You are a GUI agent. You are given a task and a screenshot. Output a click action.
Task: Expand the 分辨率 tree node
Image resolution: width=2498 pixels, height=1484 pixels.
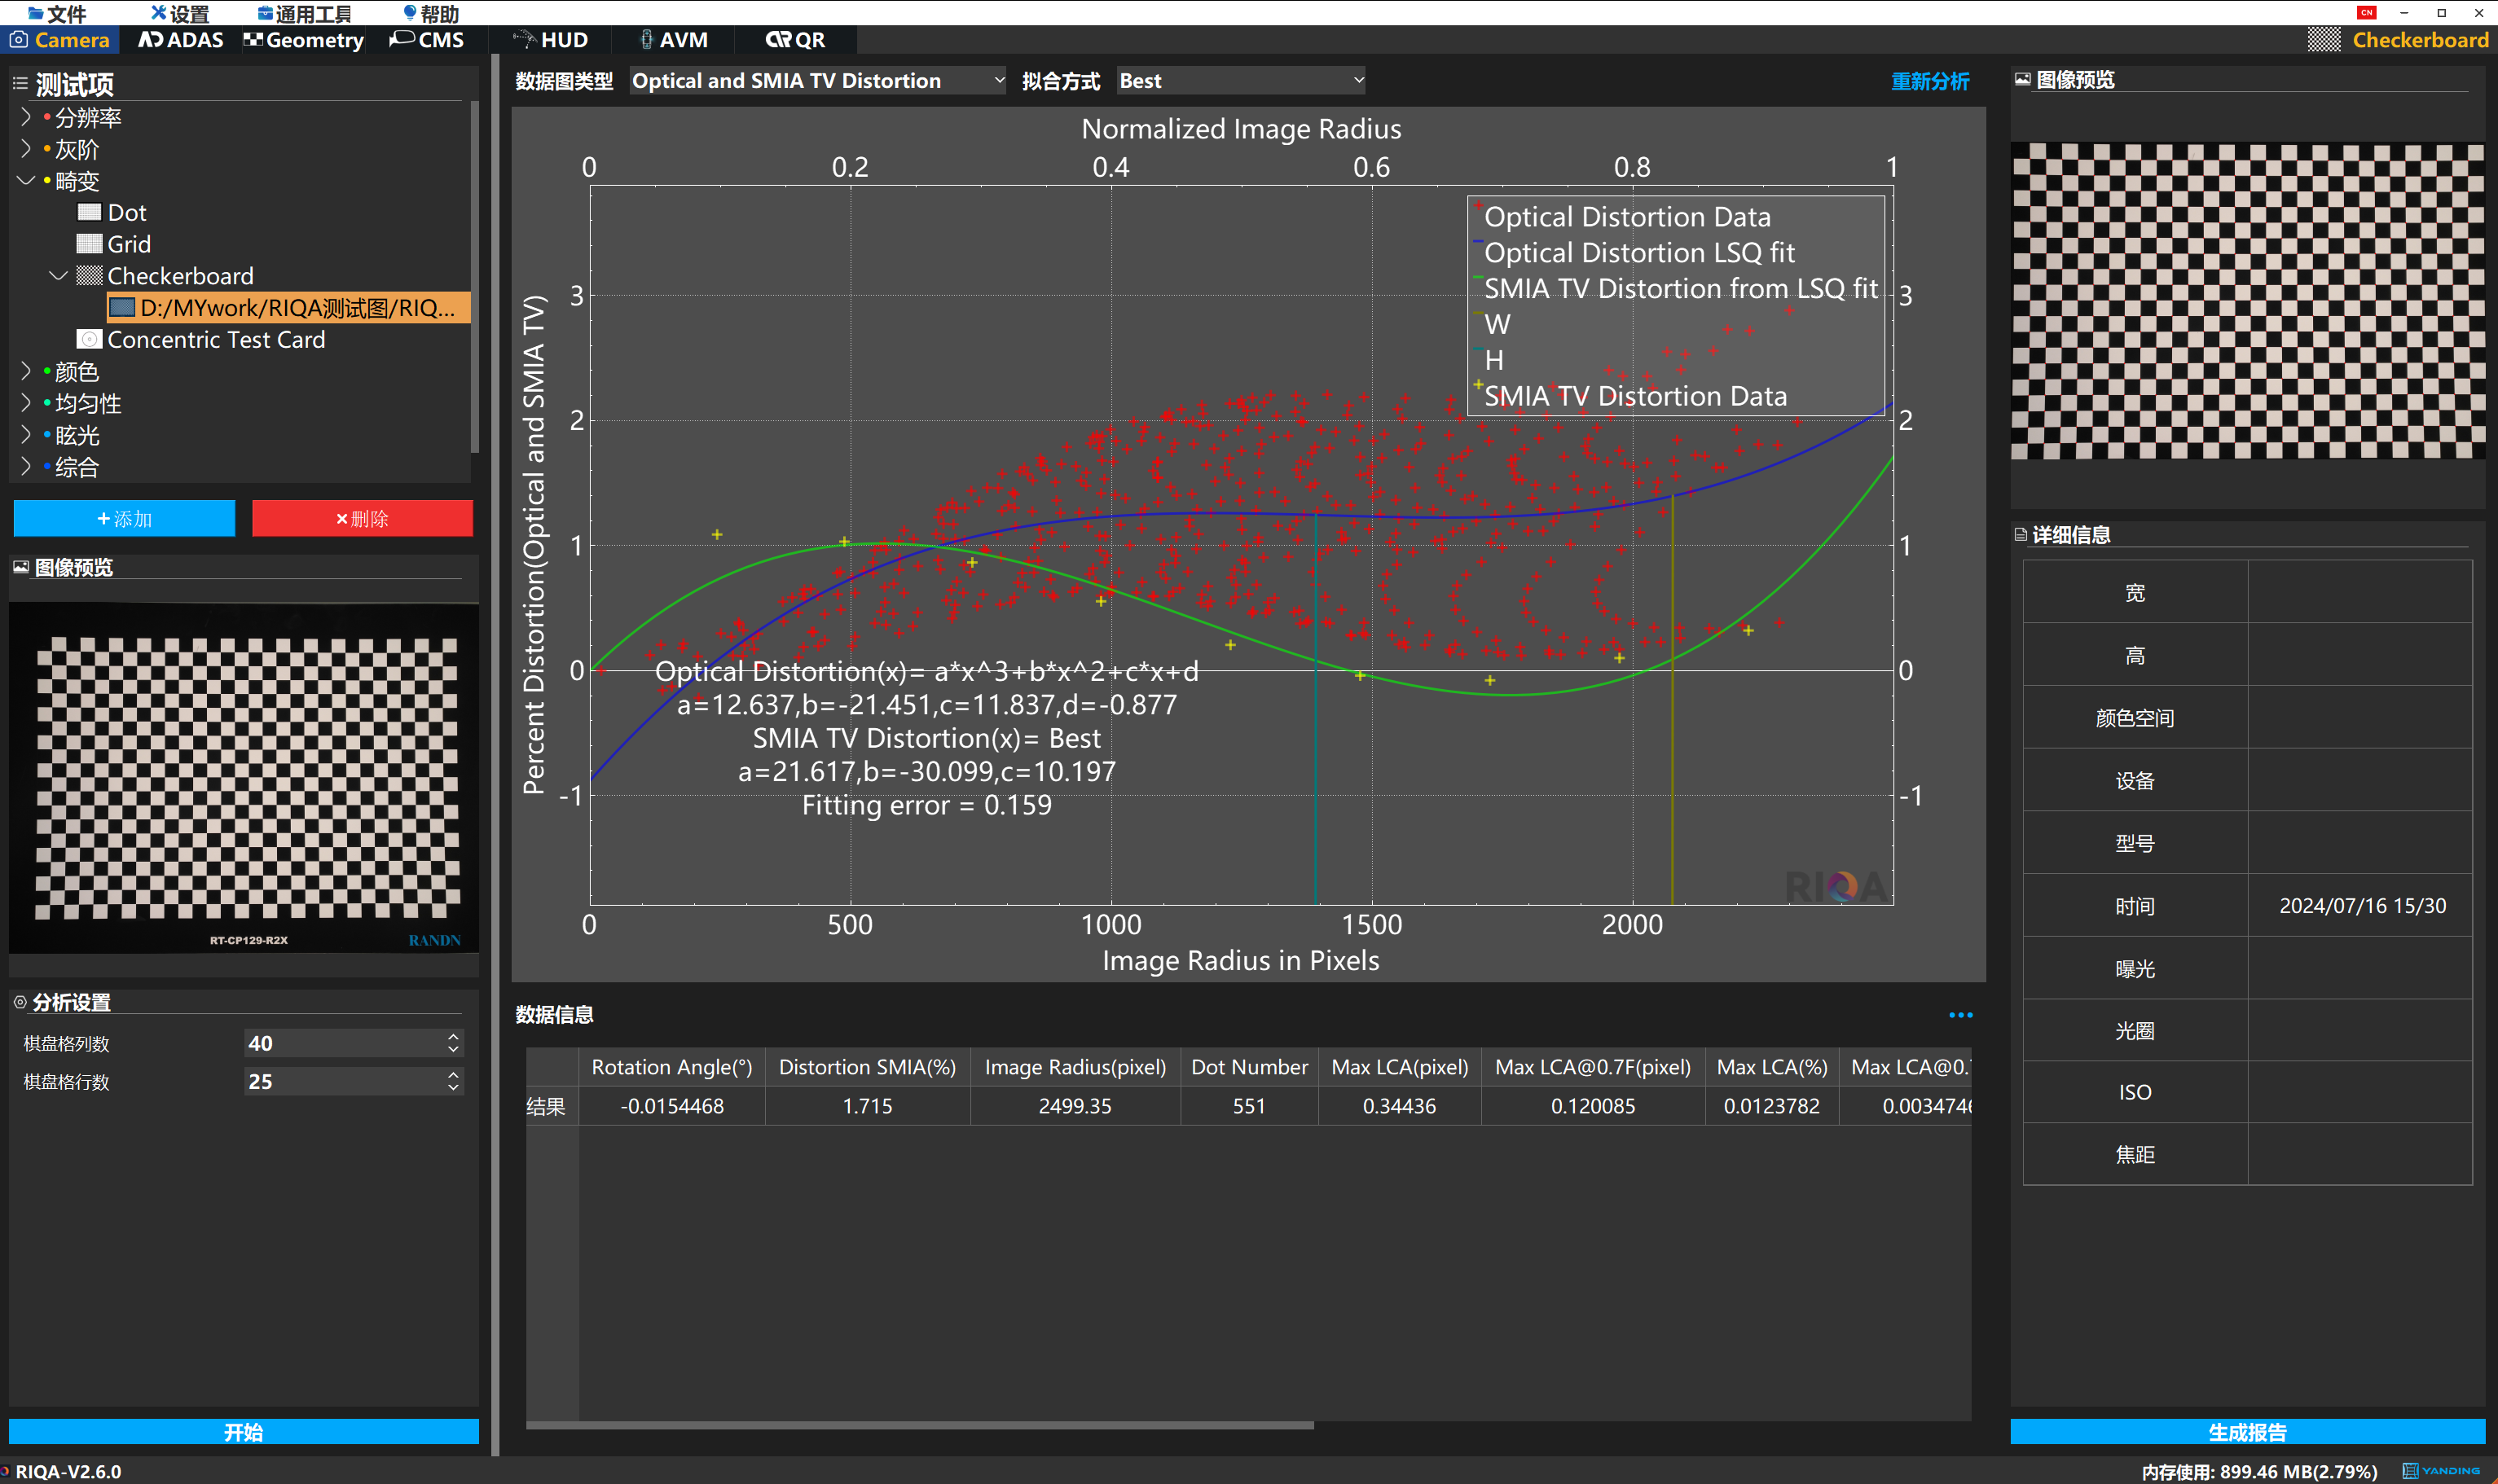(26, 117)
